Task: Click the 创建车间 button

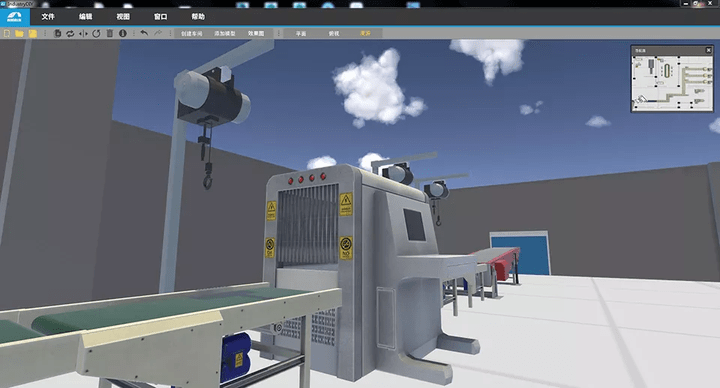Action: tap(191, 34)
